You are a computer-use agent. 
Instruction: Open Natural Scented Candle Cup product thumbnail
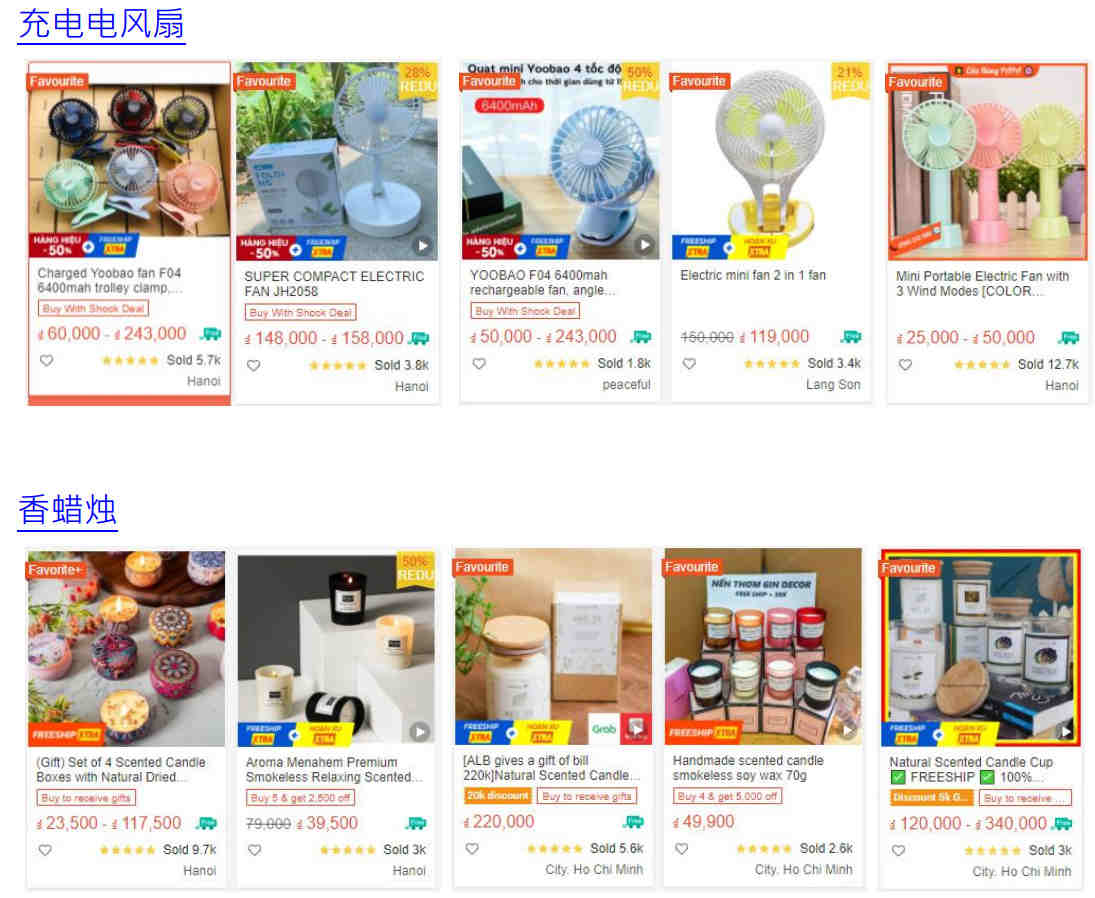980,647
